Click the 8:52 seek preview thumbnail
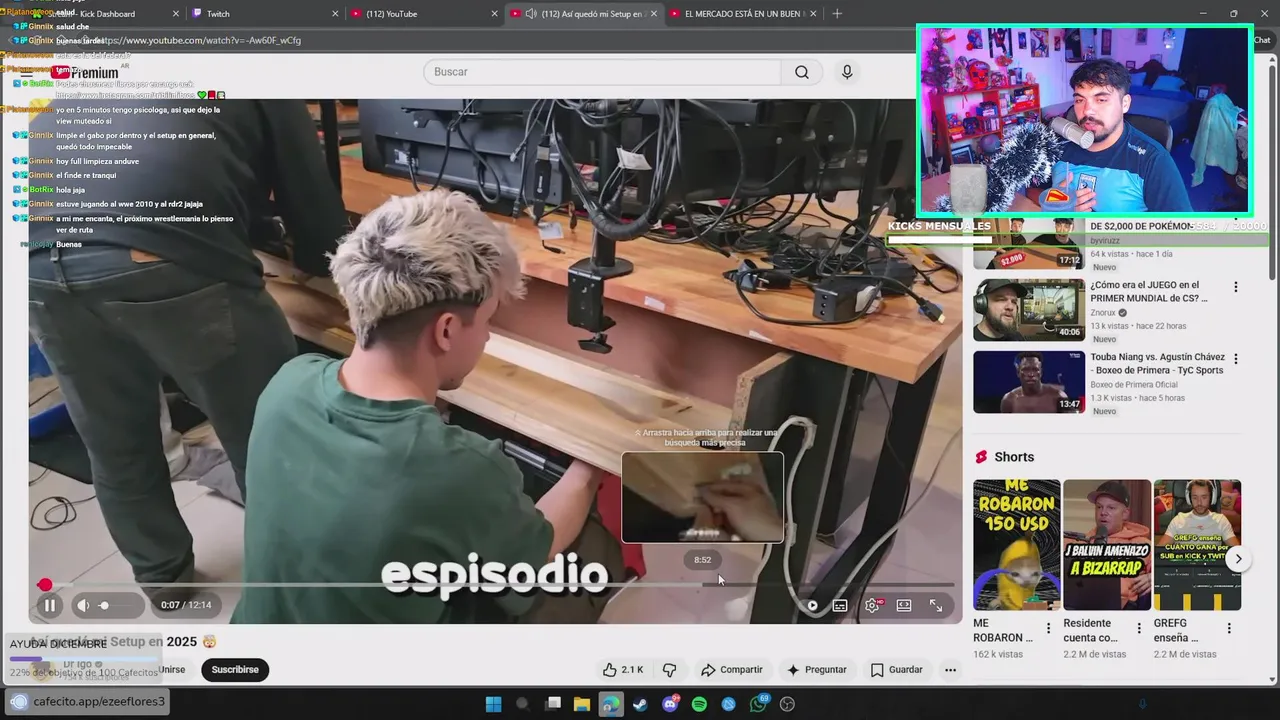This screenshot has height=720, width=1280. (x=702, y=497)
